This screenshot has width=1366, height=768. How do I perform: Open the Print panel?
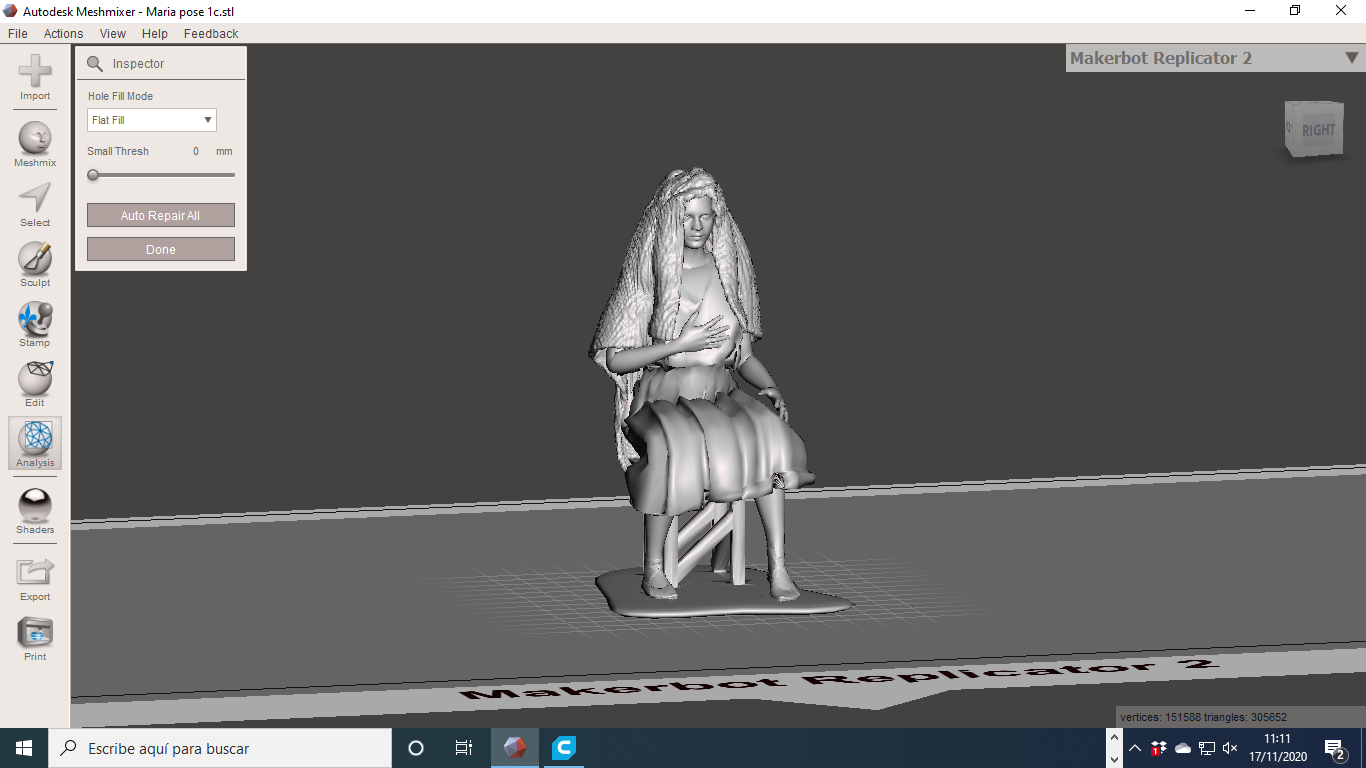click(34, 630)
